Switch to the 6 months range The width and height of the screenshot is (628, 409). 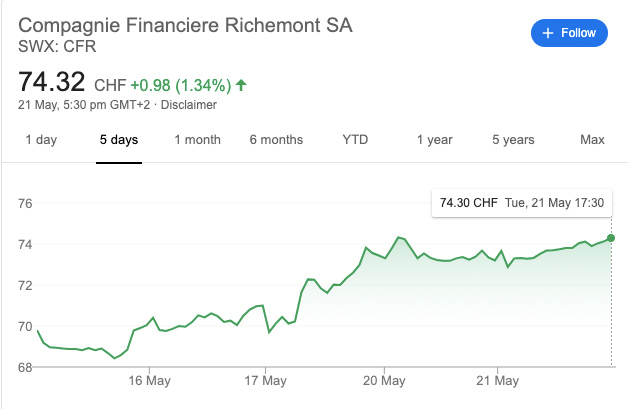[x=276, y=140]
